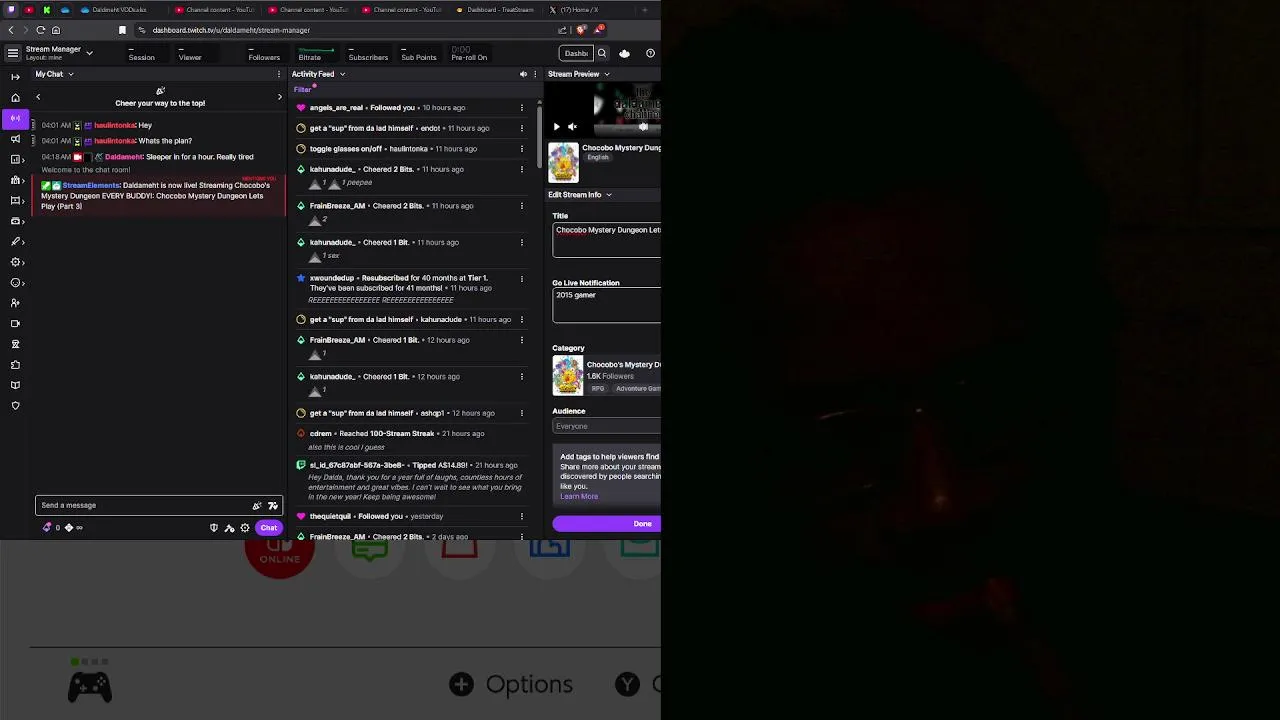Click the Go Live Notification text field

click(x=606, y=305)
